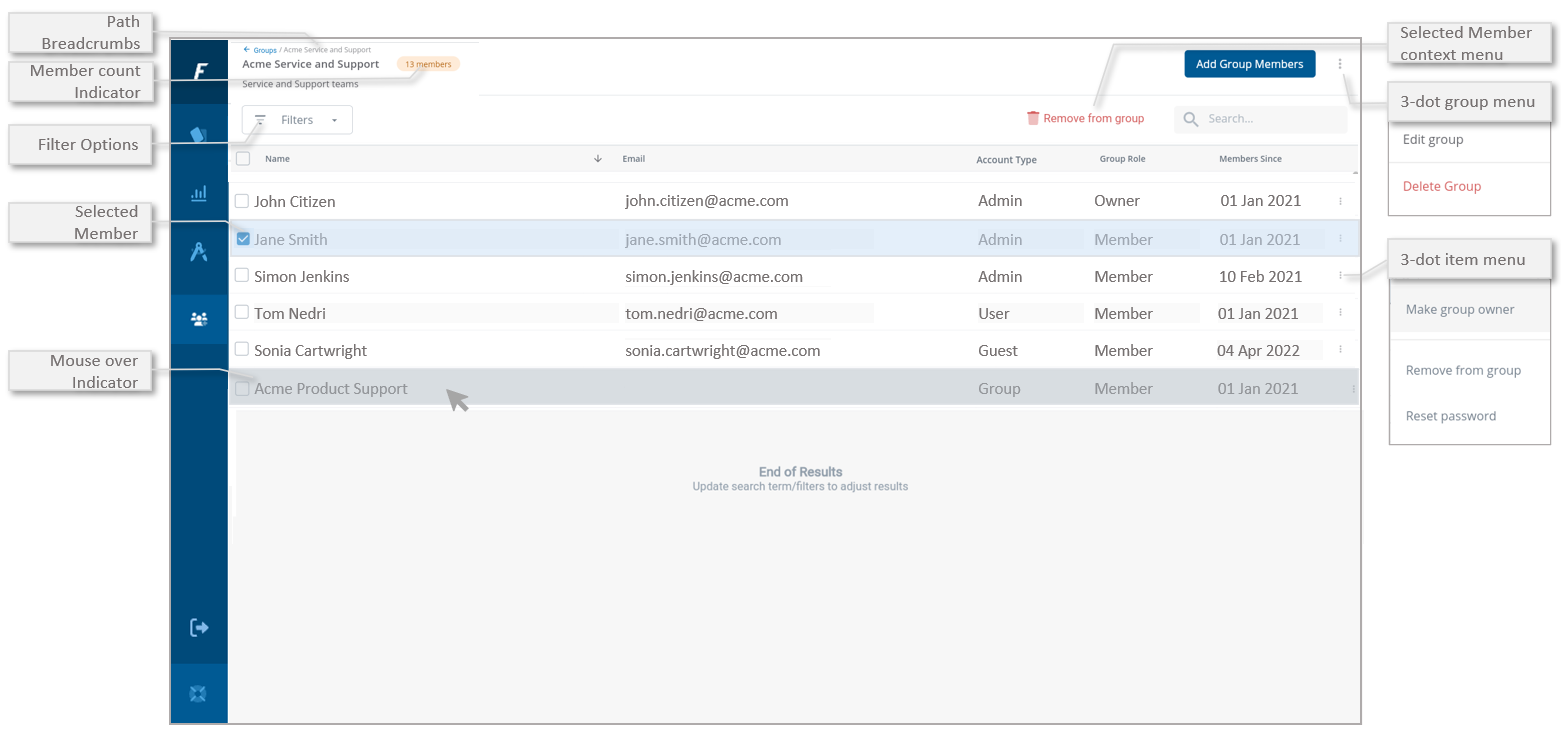The height and width of the screenshot is (729, 1561).
Task: Tick the select-all checkbox in table header
Action: 243,159
